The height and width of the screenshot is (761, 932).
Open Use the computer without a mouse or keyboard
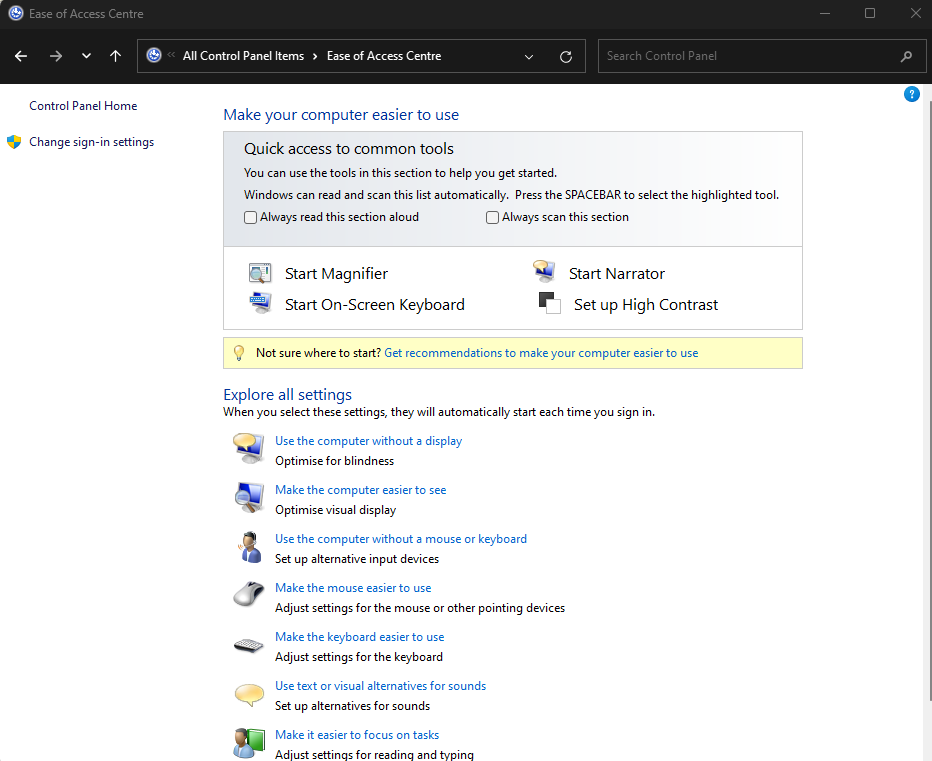(x=401, y=539)
